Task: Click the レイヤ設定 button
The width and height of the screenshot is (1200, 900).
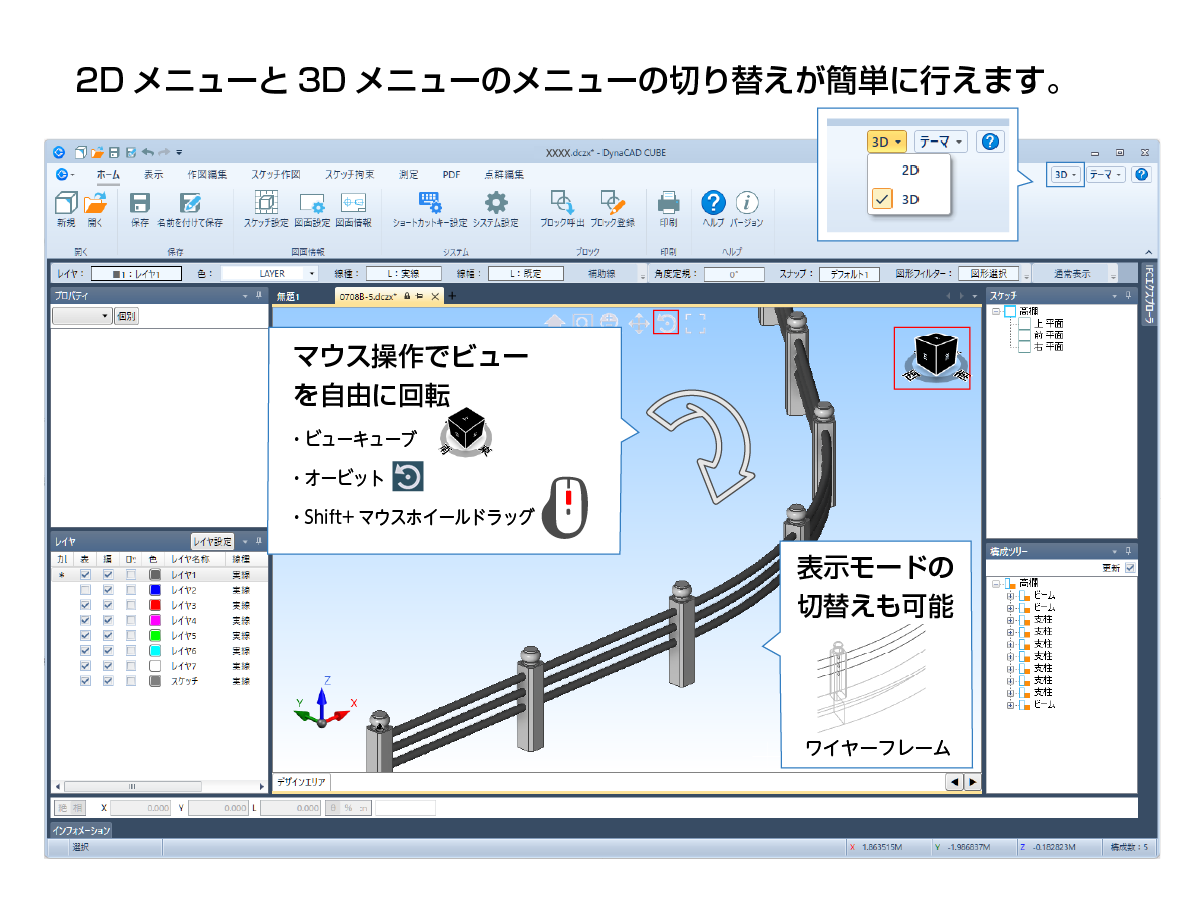Action: (213, 541)
